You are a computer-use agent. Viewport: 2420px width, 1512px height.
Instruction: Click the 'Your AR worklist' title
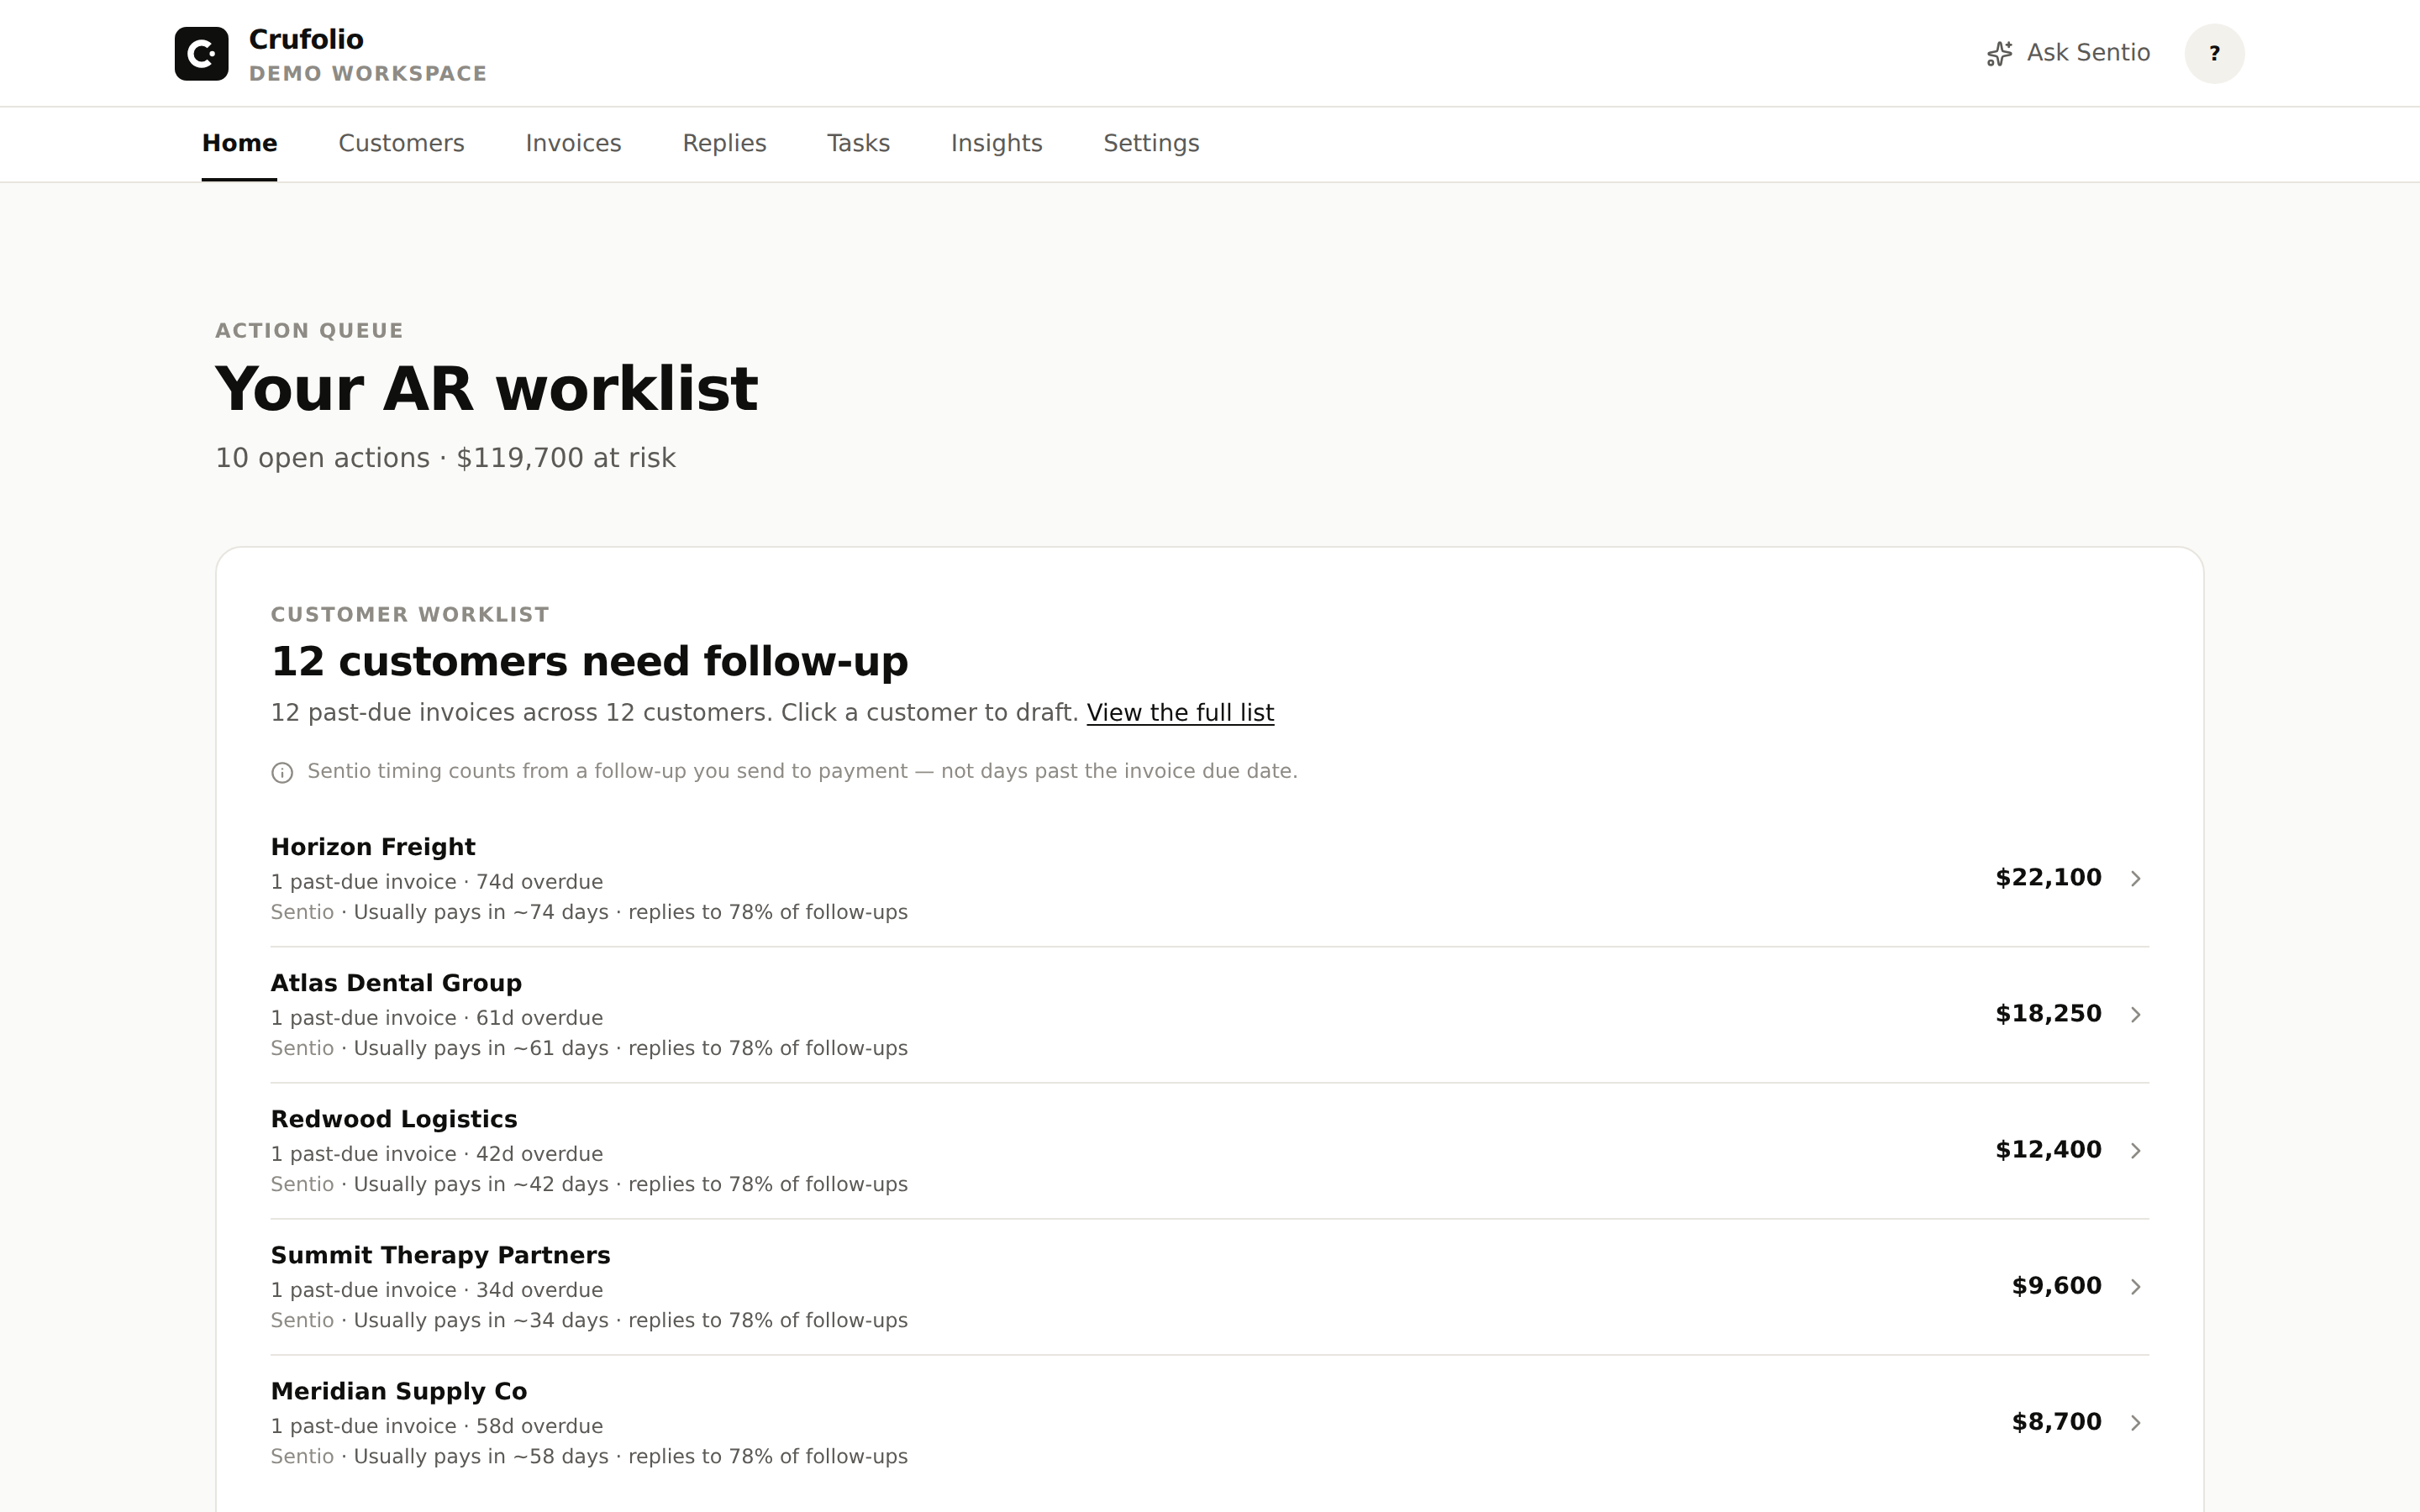coord(486,389)
